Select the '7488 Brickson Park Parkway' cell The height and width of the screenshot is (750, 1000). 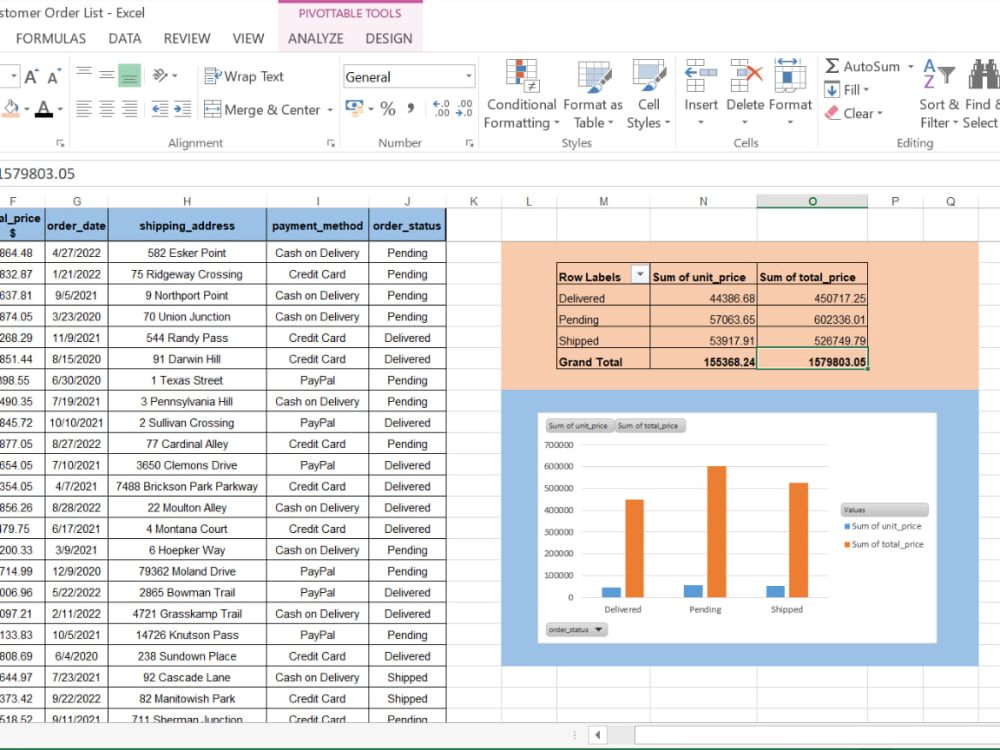(x=187, y=487)
